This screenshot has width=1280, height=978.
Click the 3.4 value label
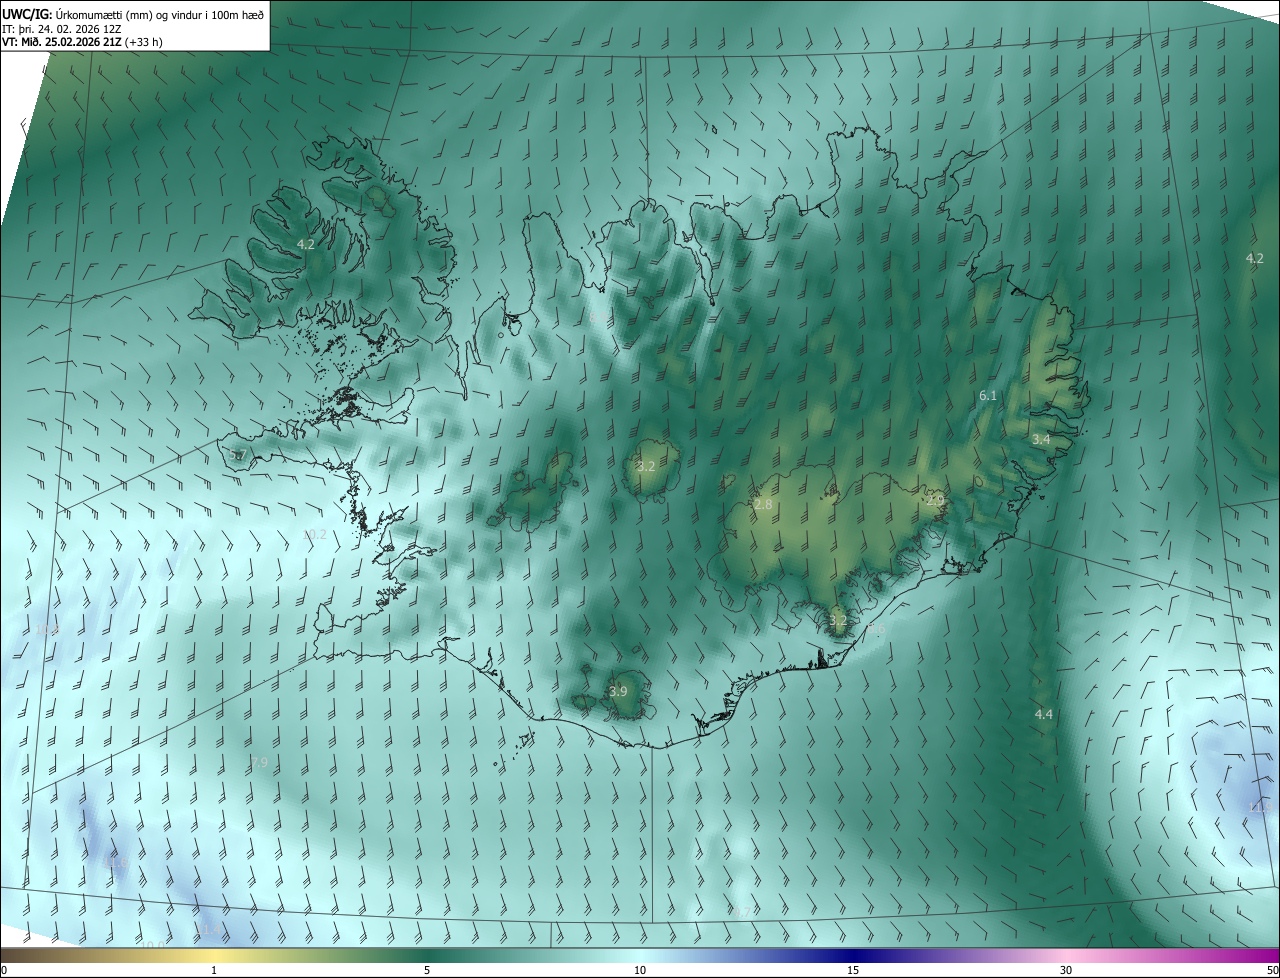(x=1041, y=439)
